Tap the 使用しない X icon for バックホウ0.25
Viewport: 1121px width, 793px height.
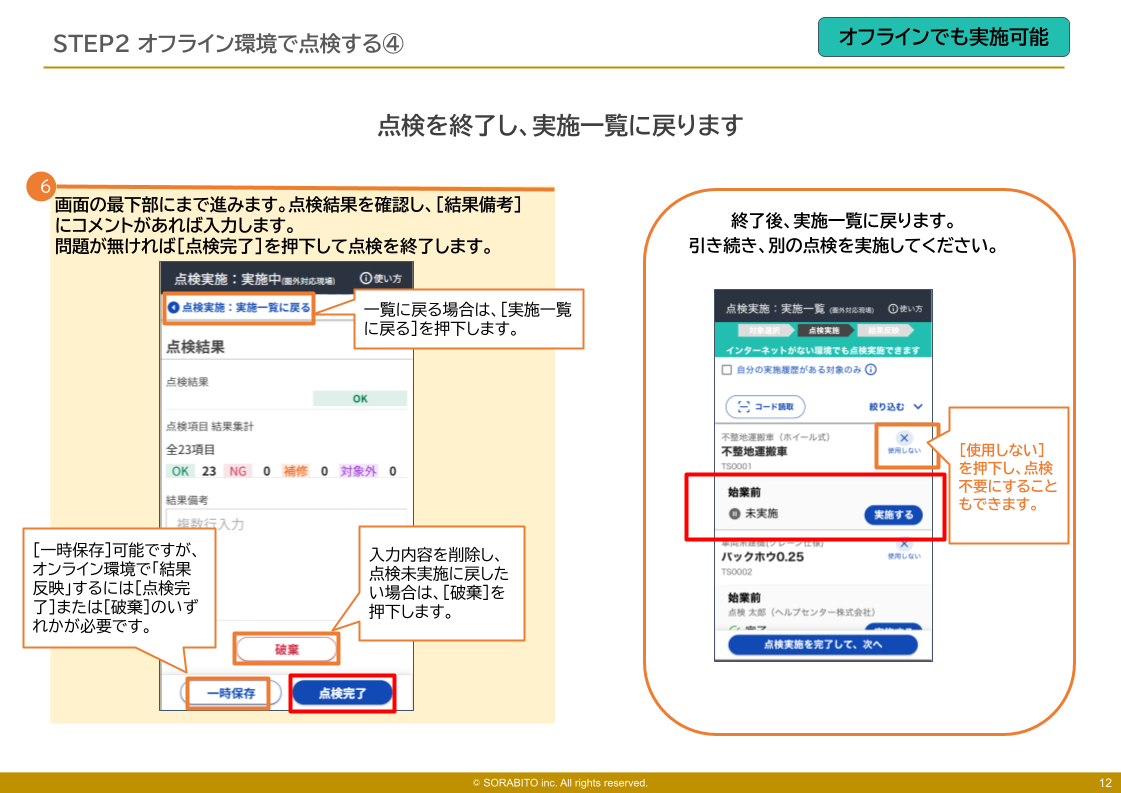click(x=904, y=544)
